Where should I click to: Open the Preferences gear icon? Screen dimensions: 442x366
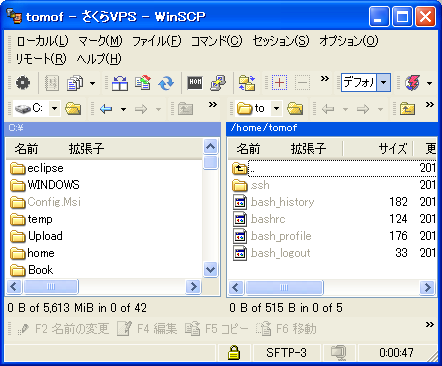click(23, 83)
